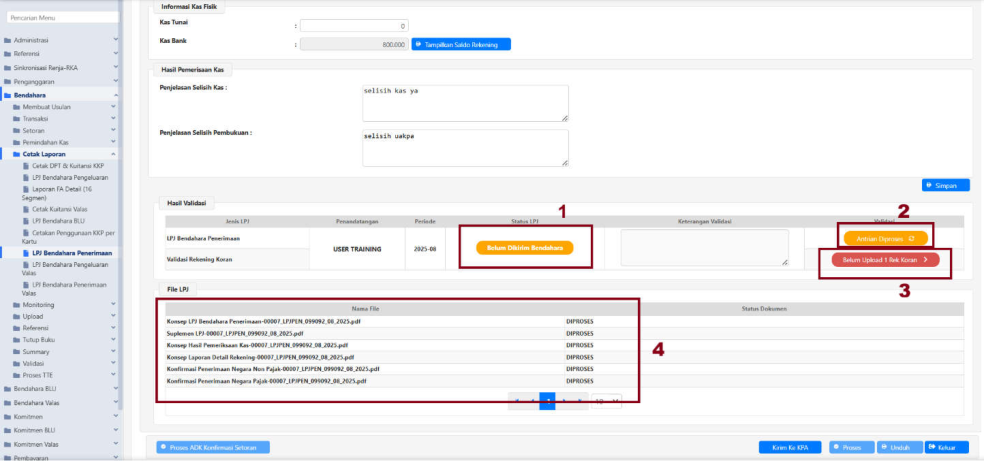
Task: Click the Penganggaran folder icon
Action: coord(8,81)
